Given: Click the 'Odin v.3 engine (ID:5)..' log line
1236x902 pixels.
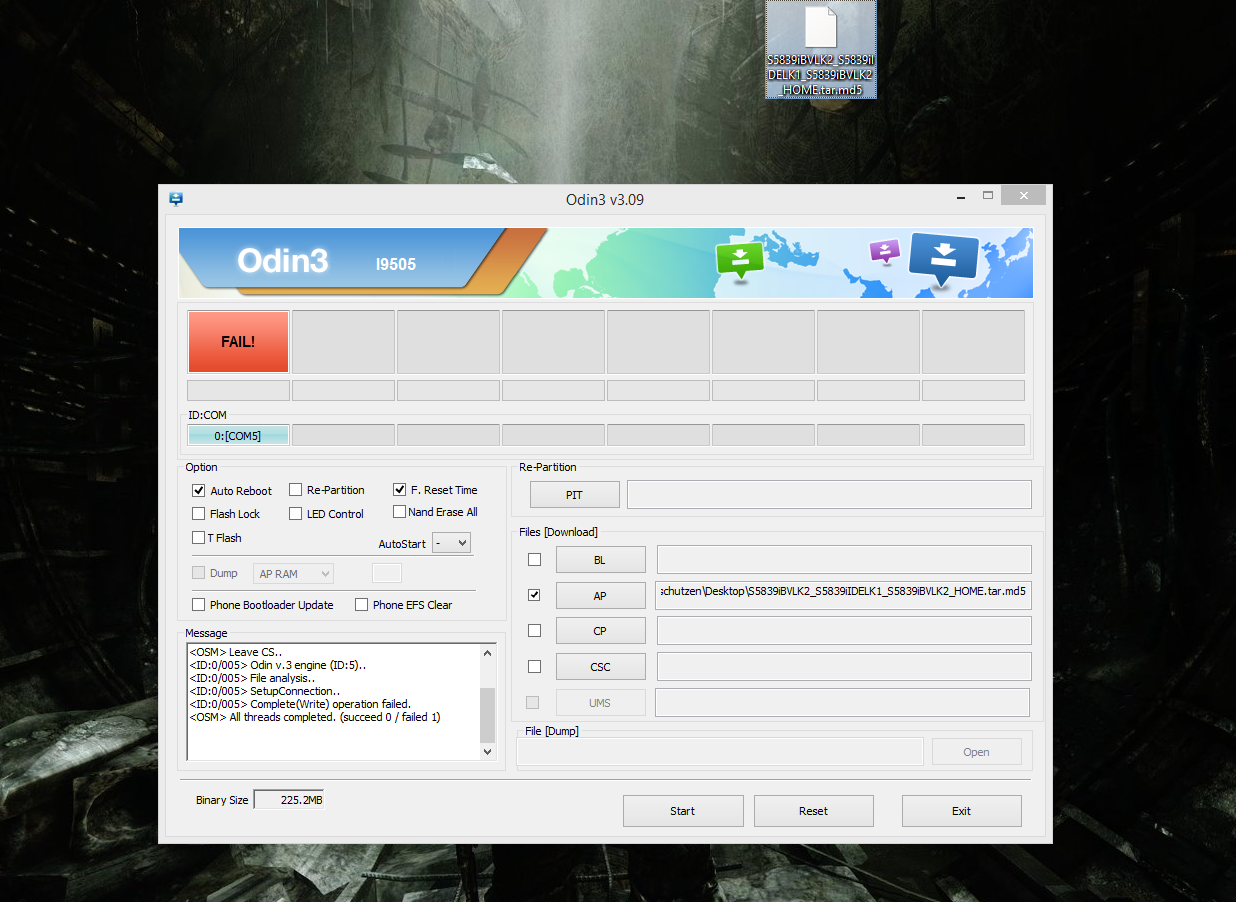Looking at the screenshot, I should (278, 665).
